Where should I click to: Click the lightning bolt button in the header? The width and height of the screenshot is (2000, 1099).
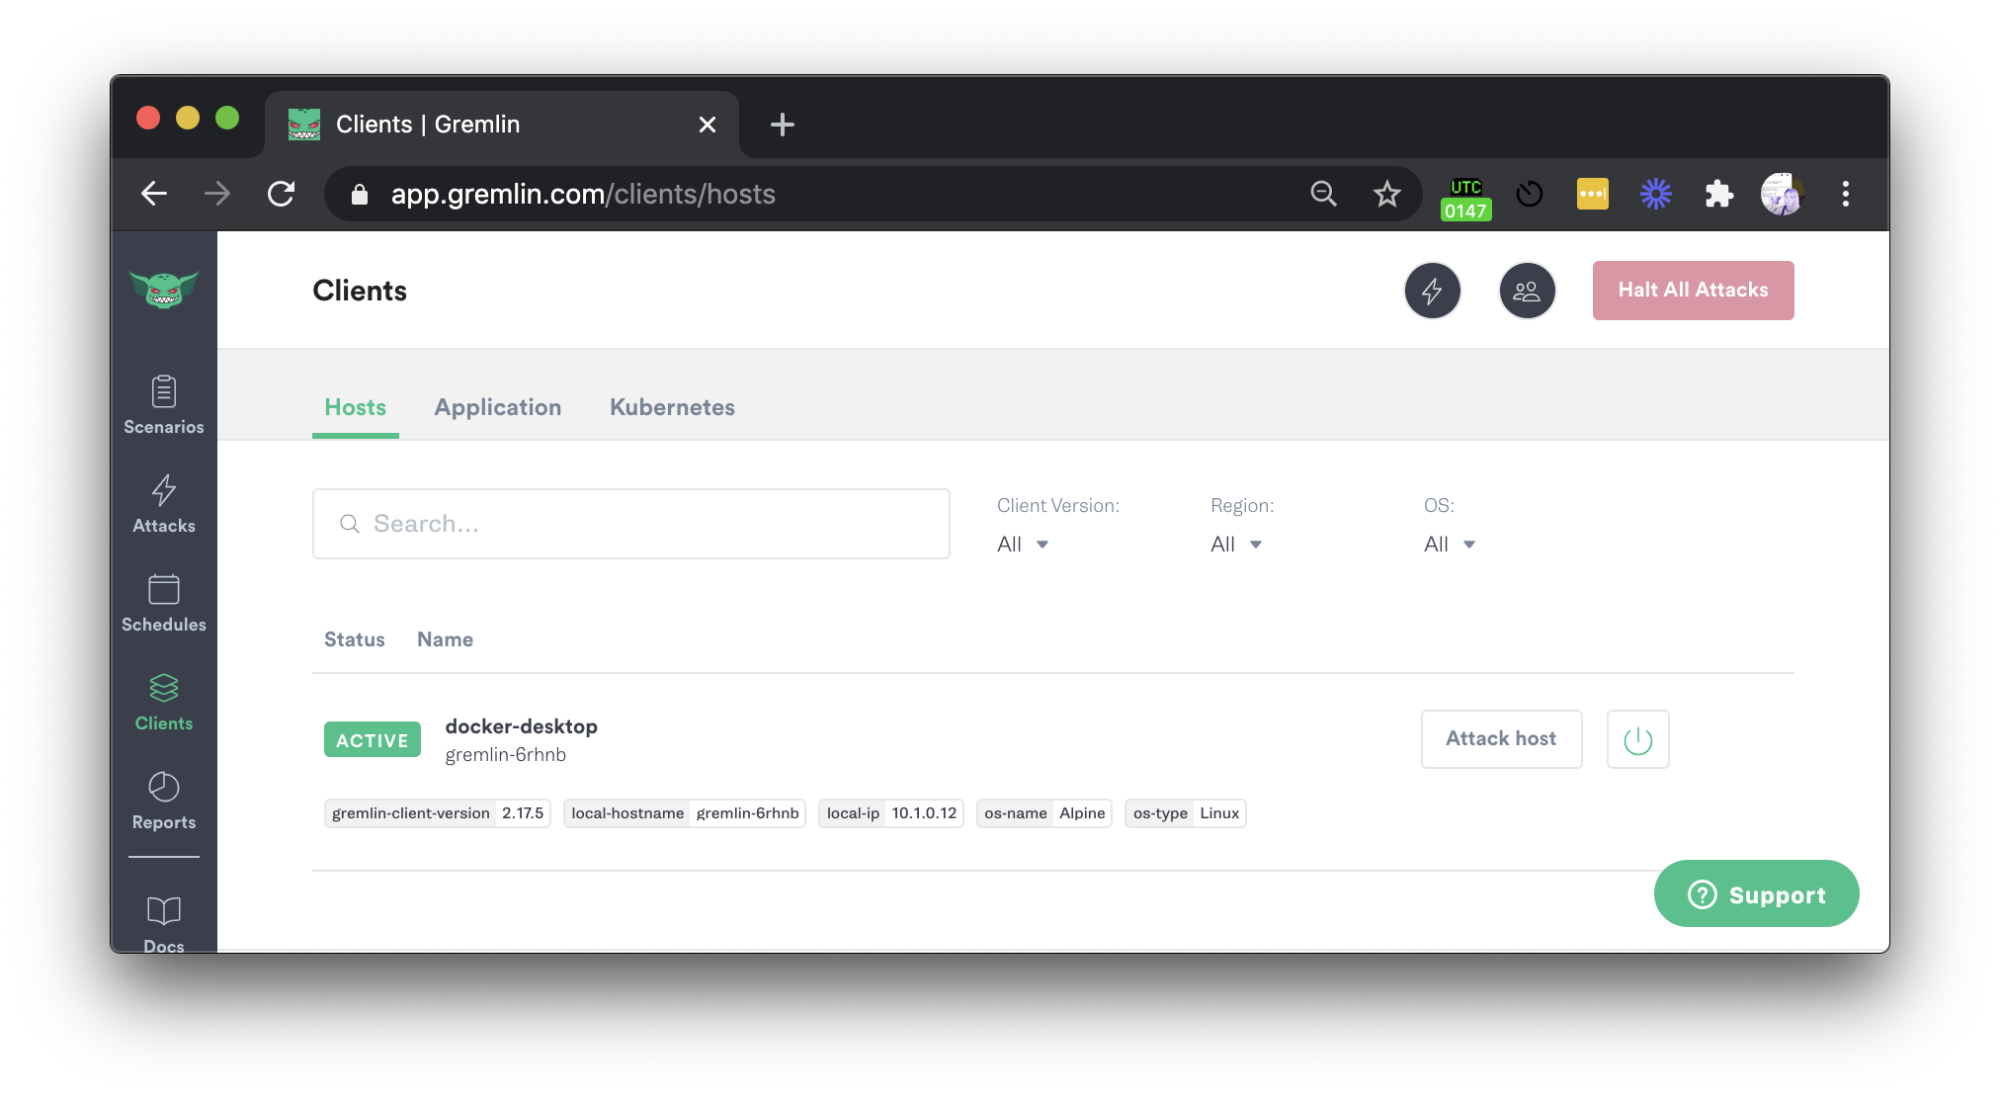[1432, 291]
